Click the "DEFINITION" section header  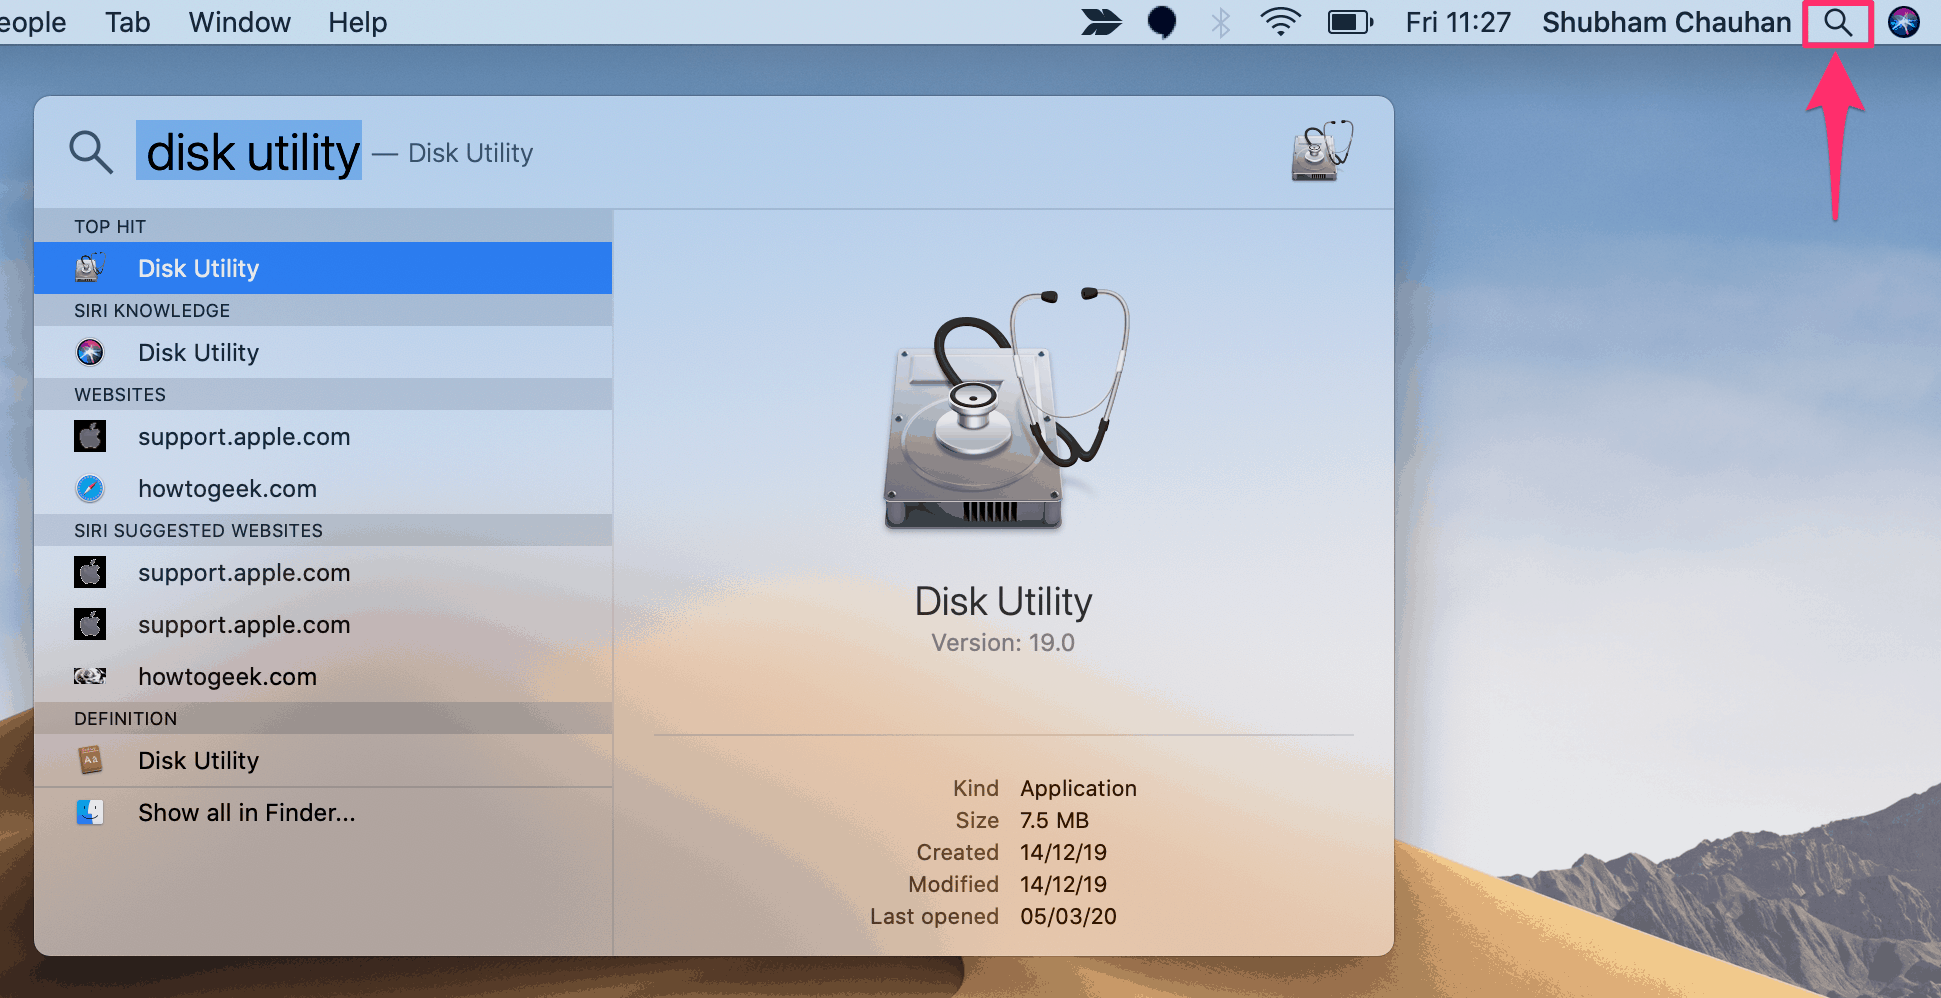click(x=125, y=719)
